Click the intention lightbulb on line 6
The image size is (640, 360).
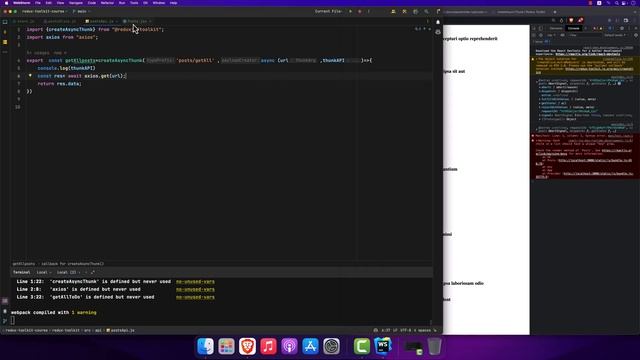(x=30, y=76)
